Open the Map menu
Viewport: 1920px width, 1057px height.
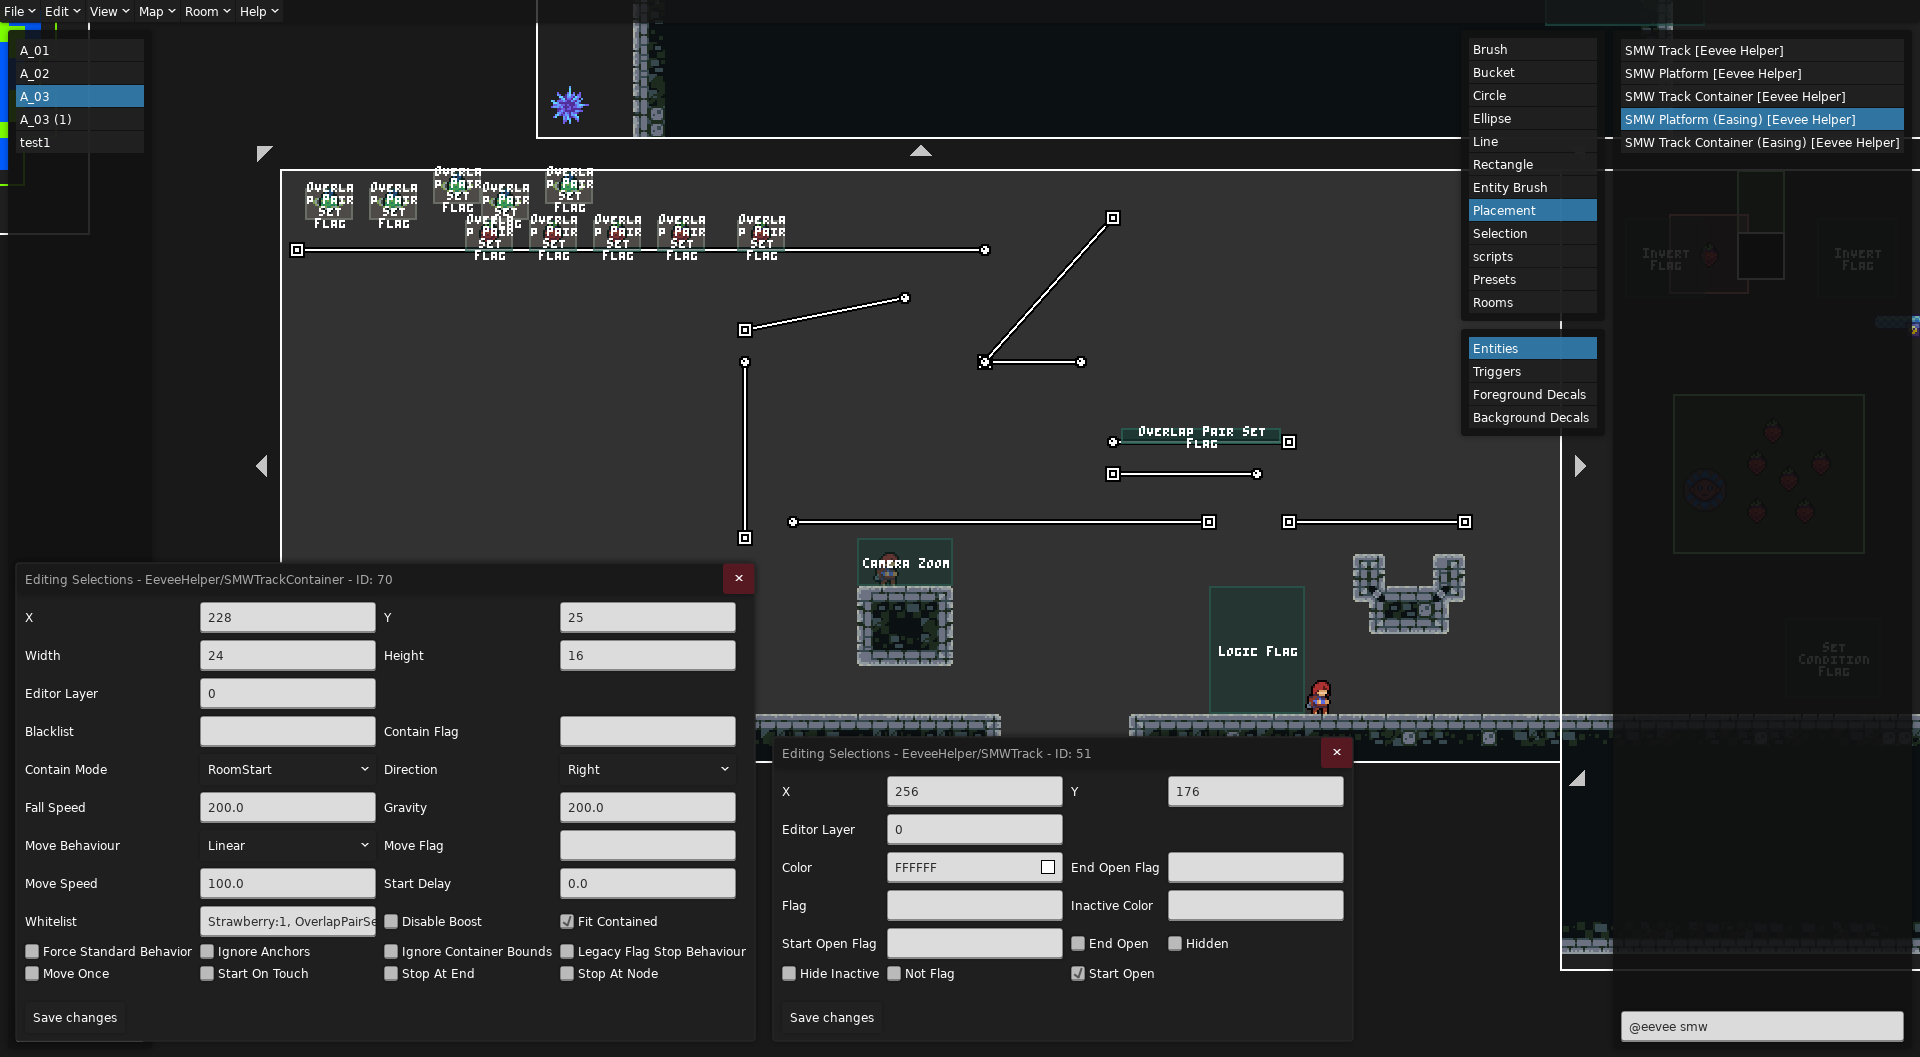[x=156, y=11]
